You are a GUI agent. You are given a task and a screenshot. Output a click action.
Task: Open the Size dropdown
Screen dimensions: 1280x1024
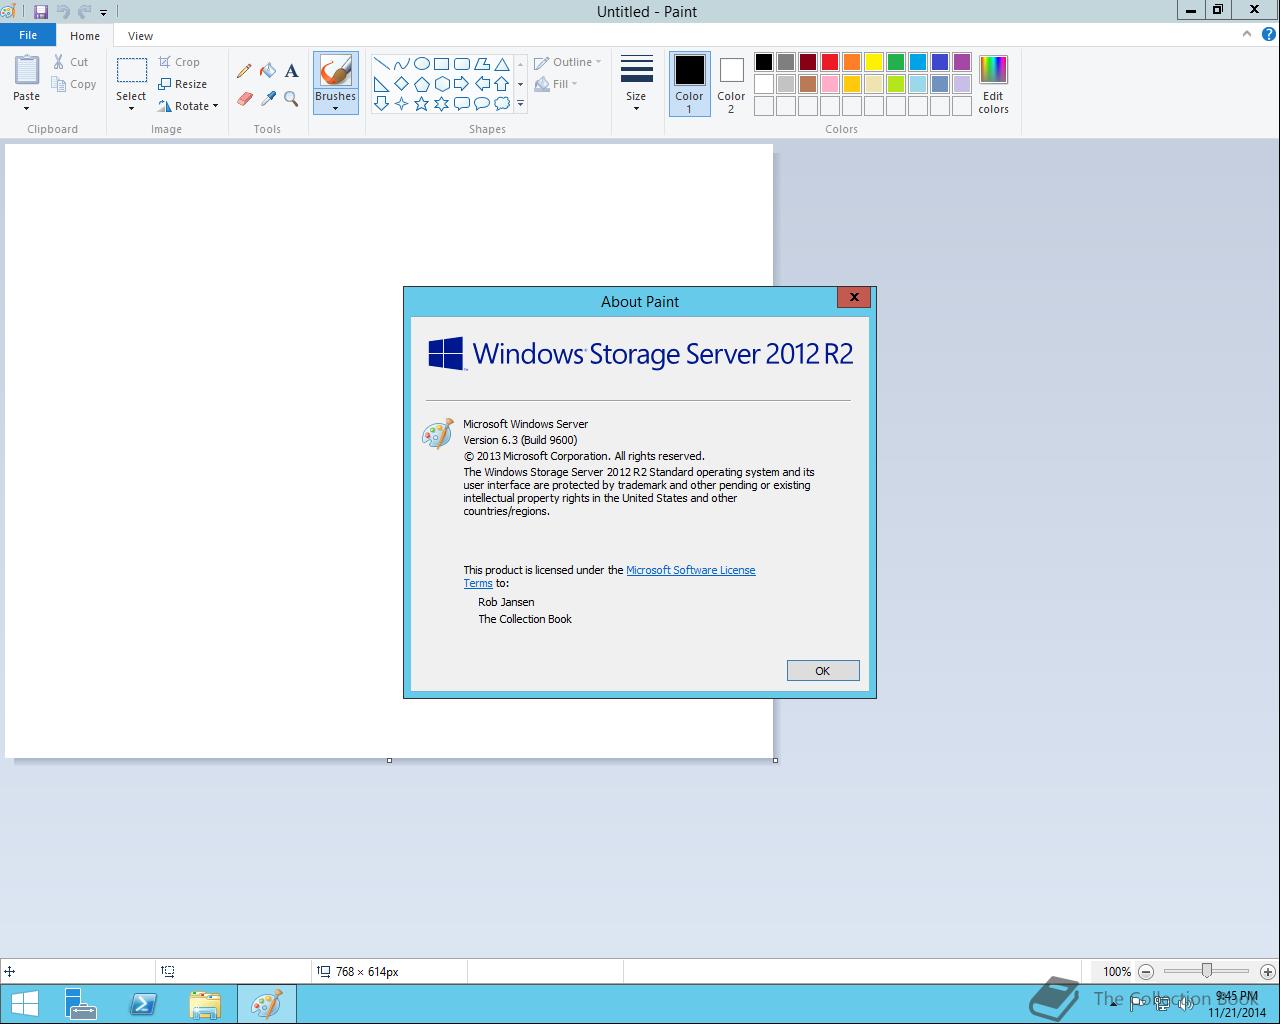tap(636, 84)
